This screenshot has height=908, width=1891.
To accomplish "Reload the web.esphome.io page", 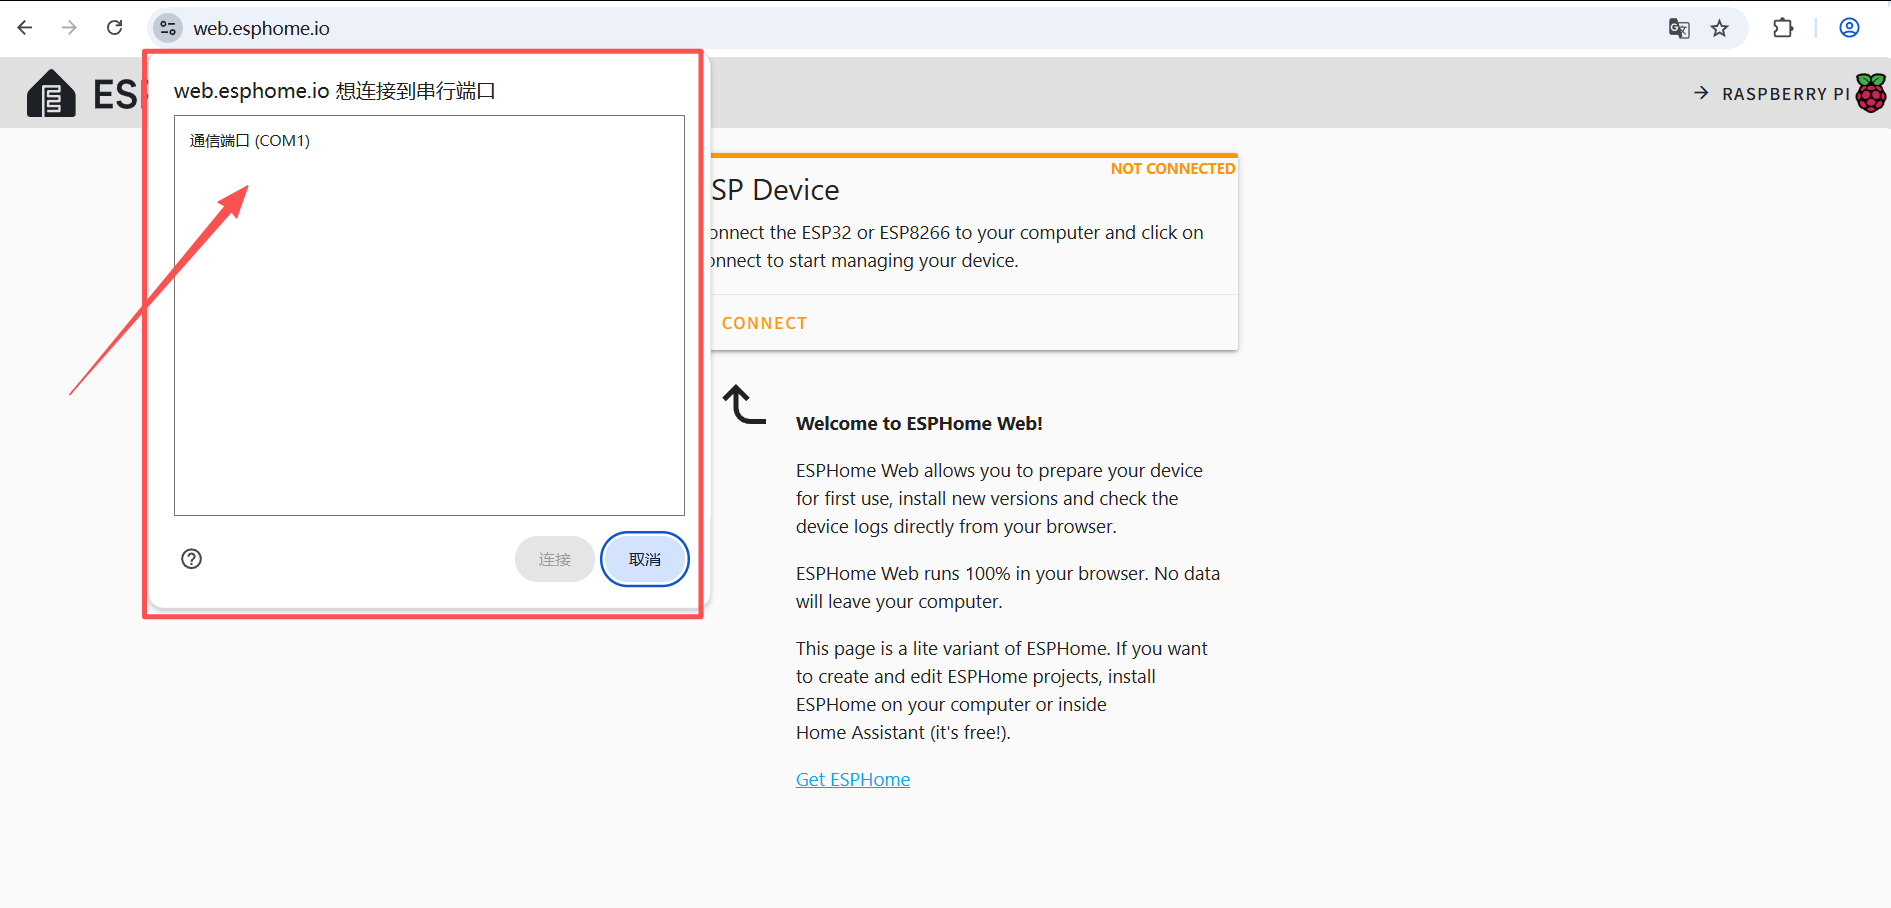I will pos(115,28).
